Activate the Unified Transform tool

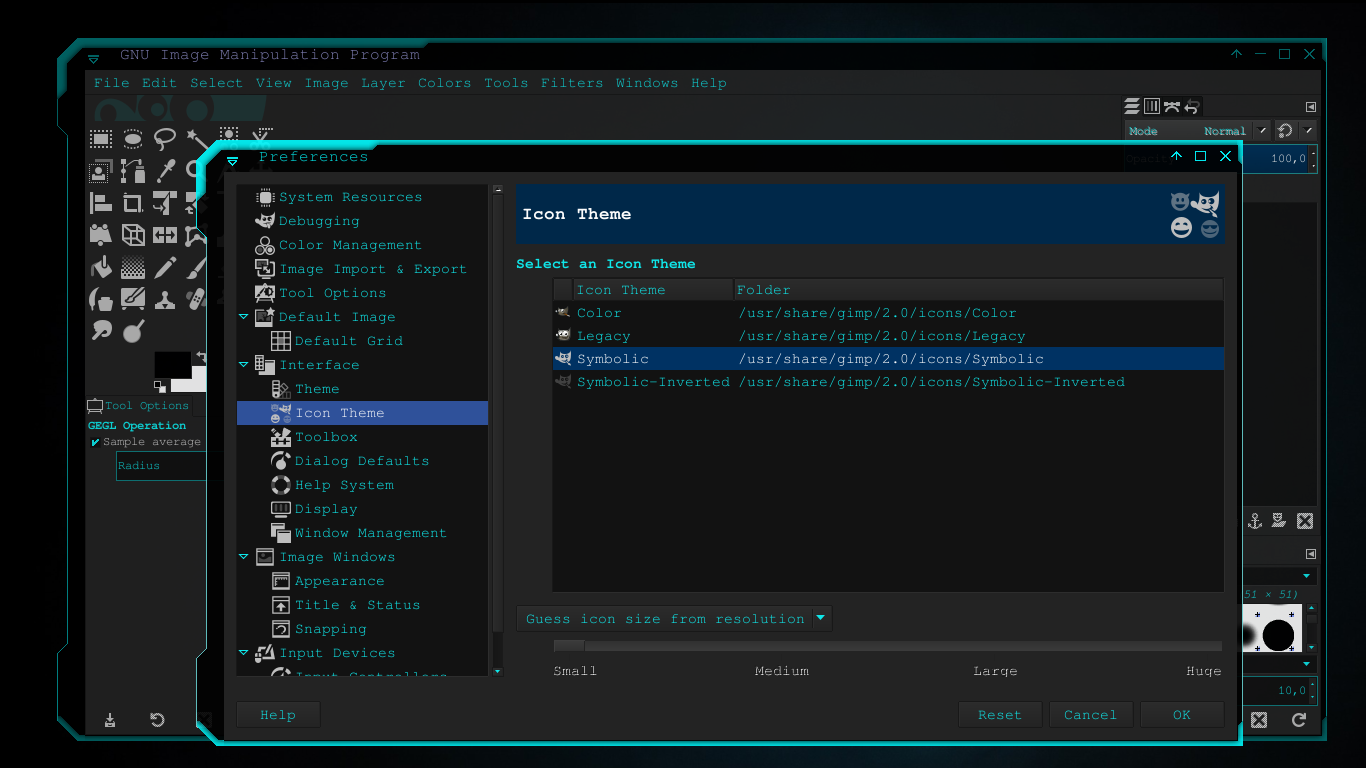click(x=165, y=203)
